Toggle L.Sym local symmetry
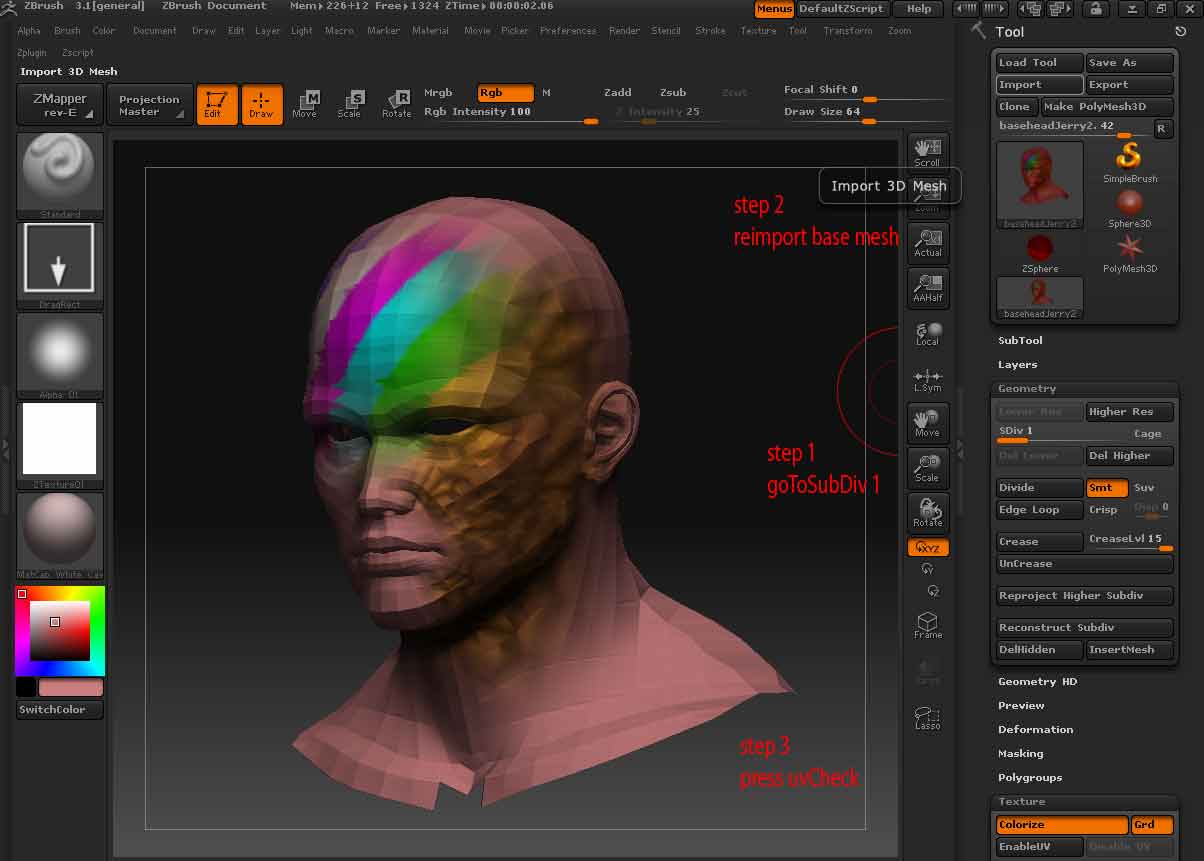The image size is (1204, 861). (x=928, y=380)
